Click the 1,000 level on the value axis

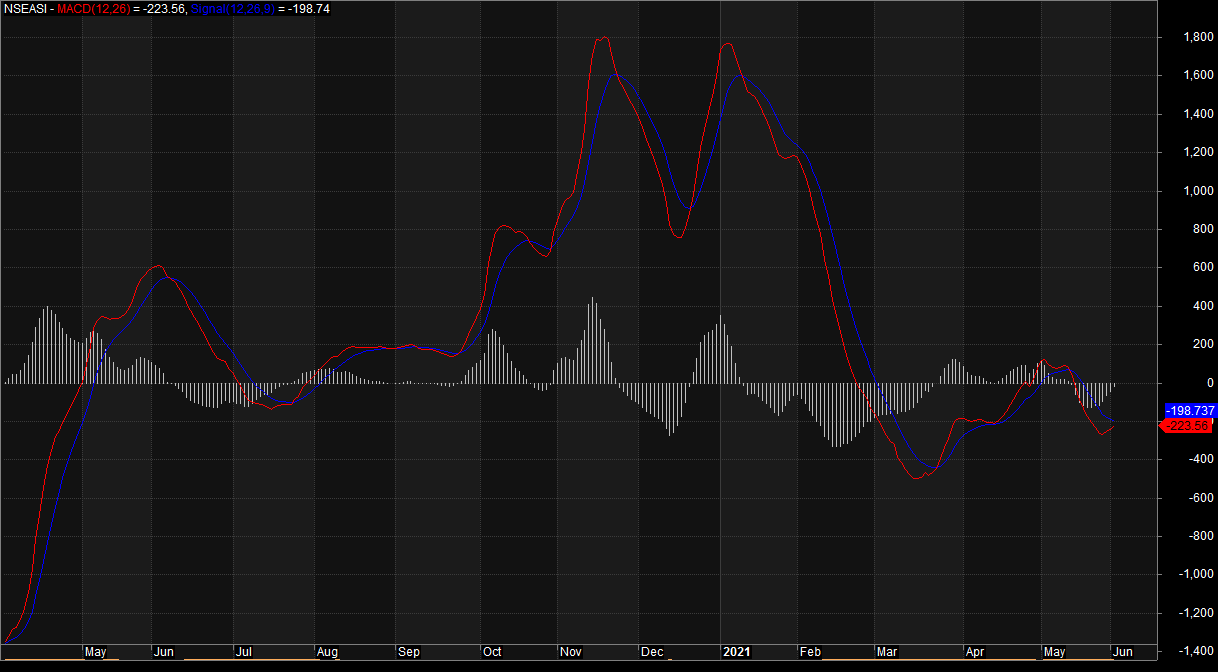pyautogui.click(x=1170, y=191)
